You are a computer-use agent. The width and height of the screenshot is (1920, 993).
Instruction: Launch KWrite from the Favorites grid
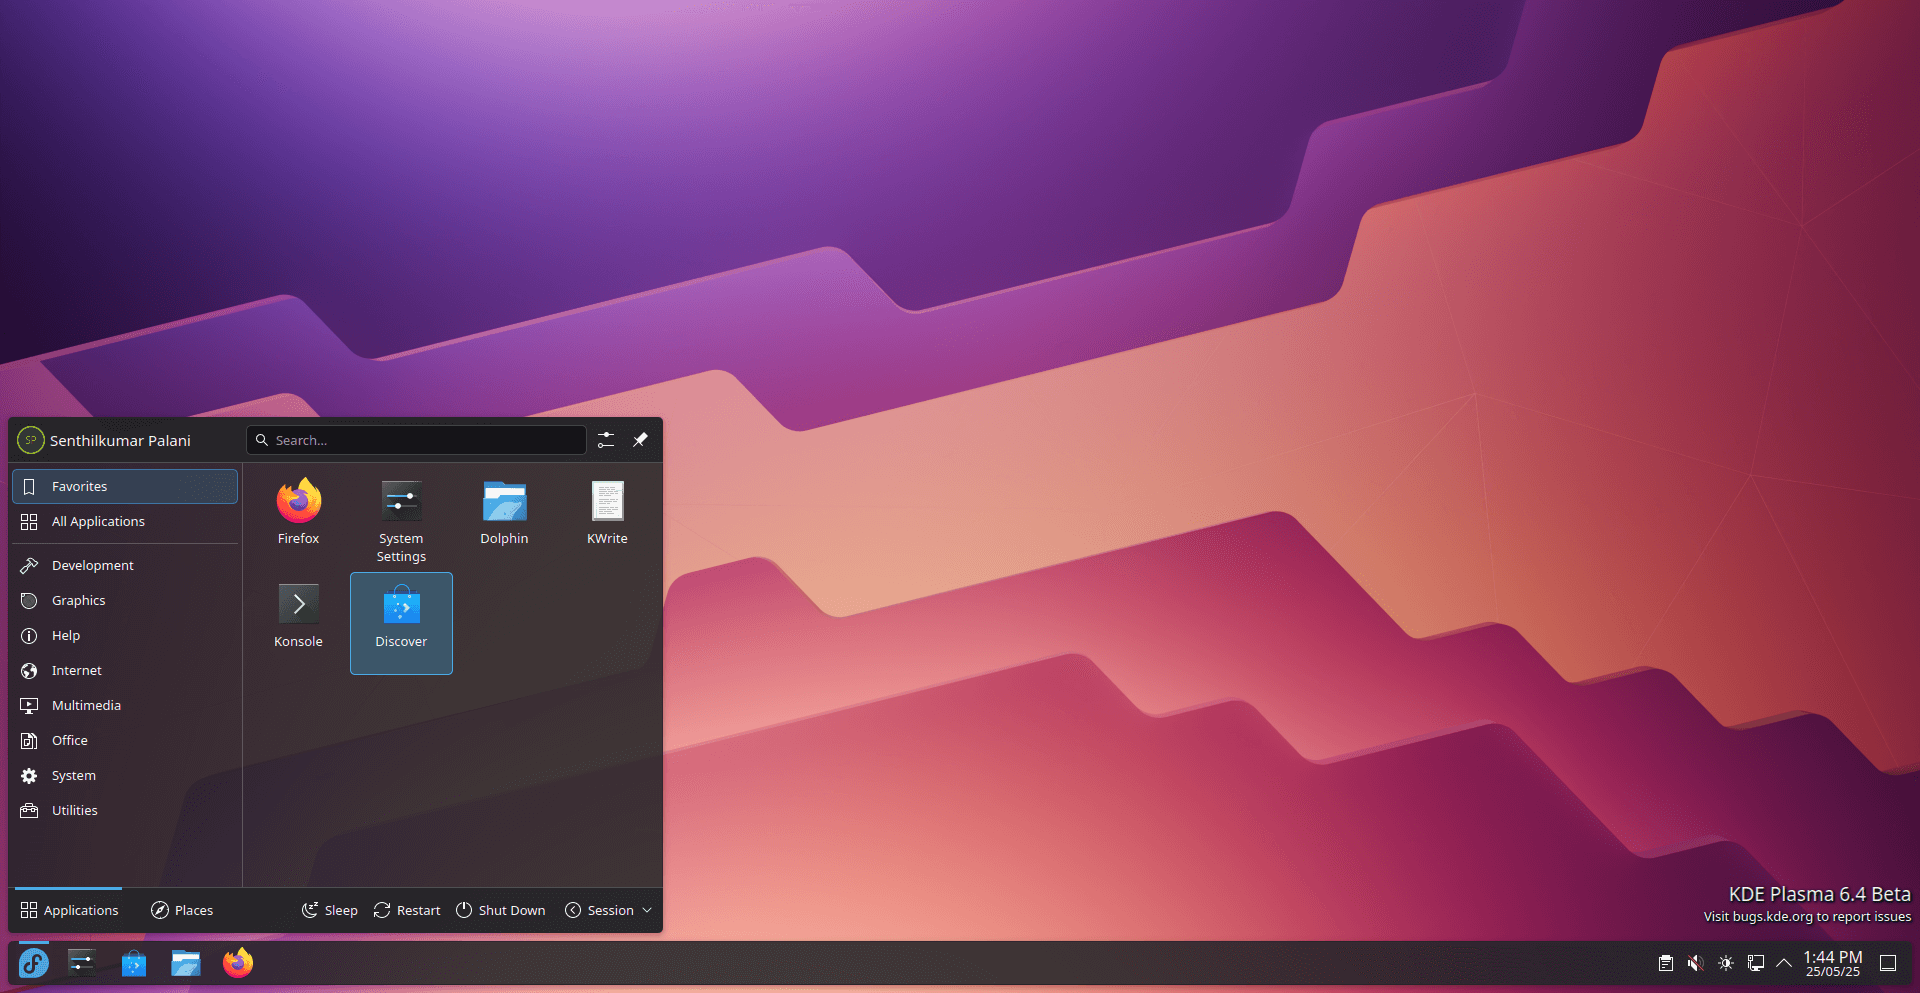click(607, 514)
